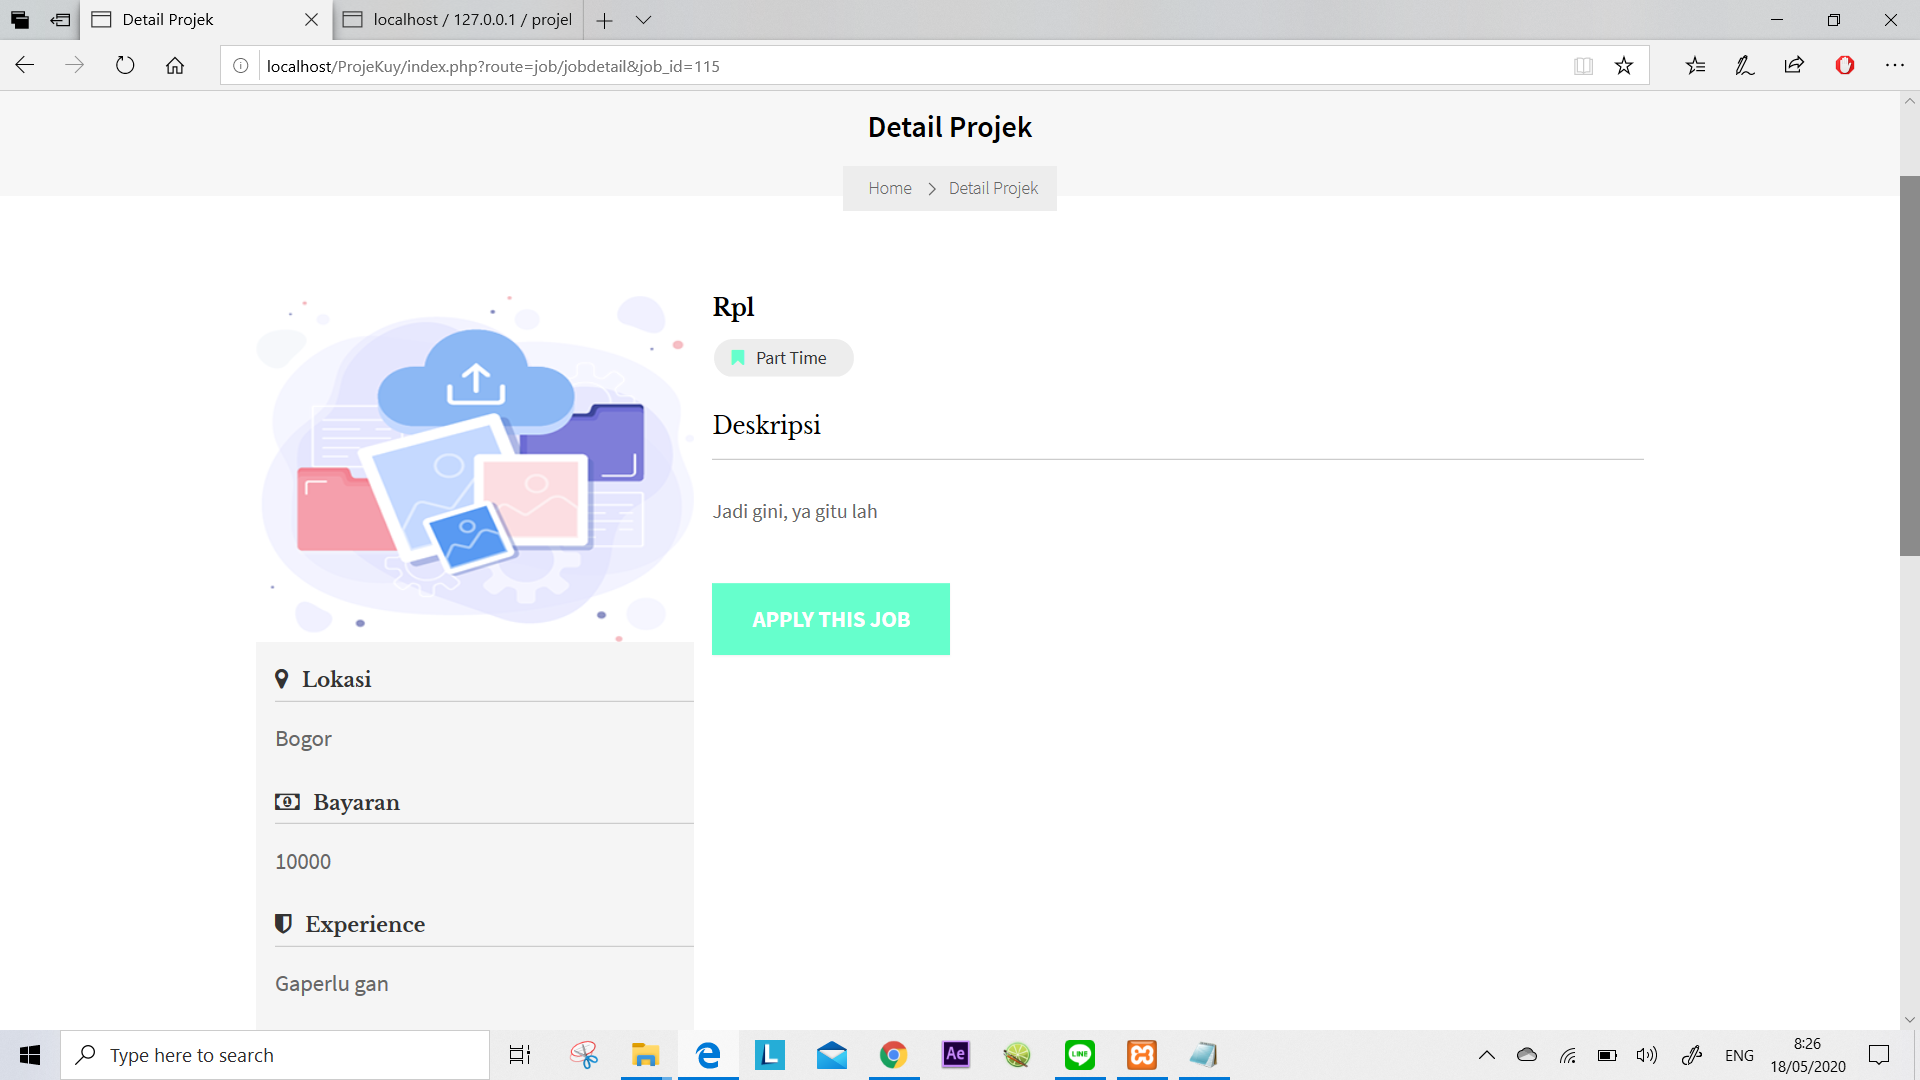Open After Effects from taskbar
This screenshot has height=1080, width=1920.
coord(956,1055)
